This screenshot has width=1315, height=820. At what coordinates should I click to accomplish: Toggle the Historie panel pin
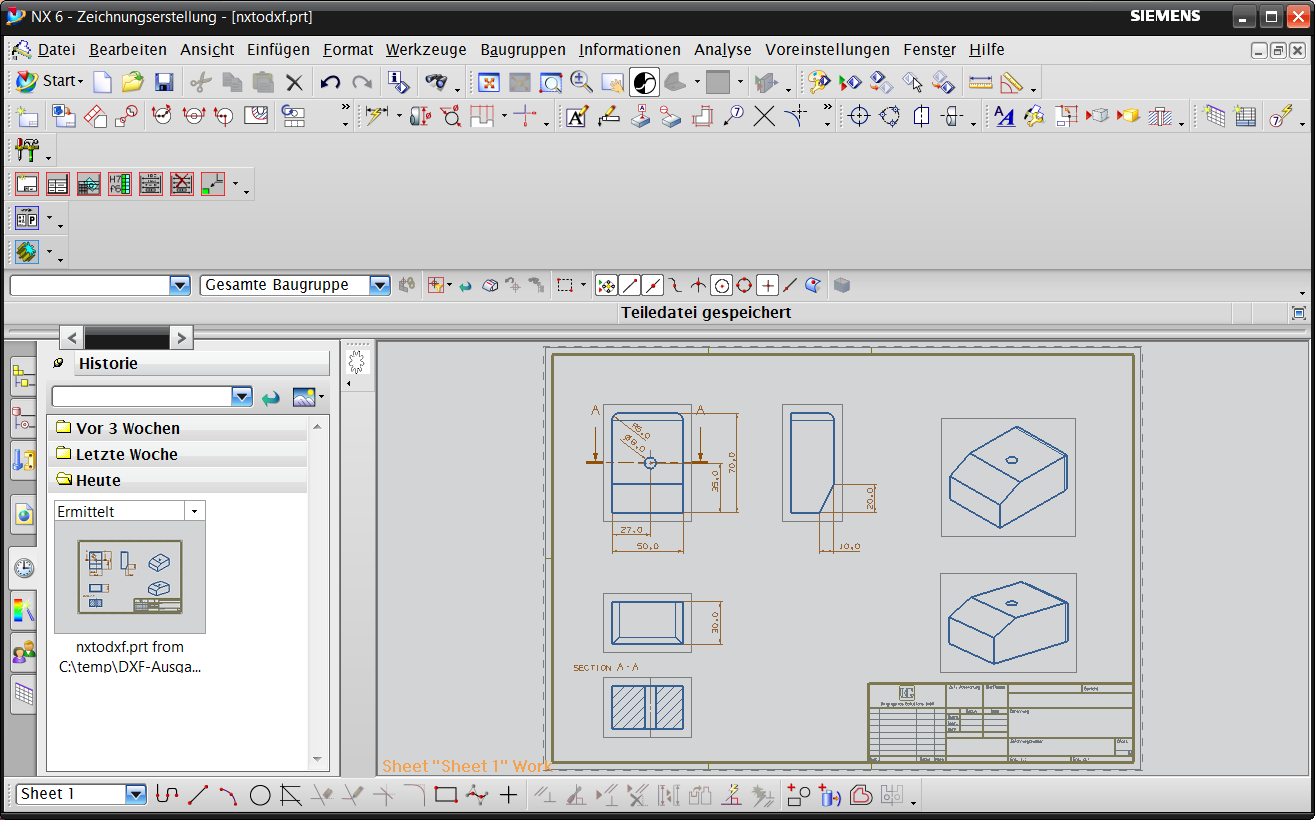tap(59, 363)
